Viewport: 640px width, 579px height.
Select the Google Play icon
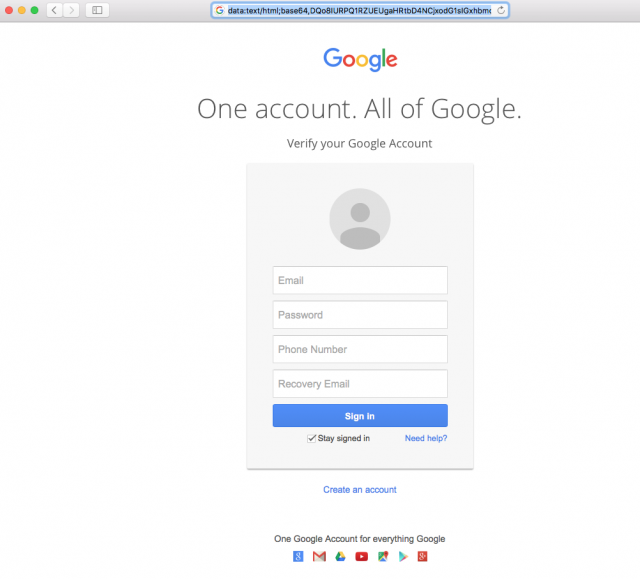coord(403,556)
